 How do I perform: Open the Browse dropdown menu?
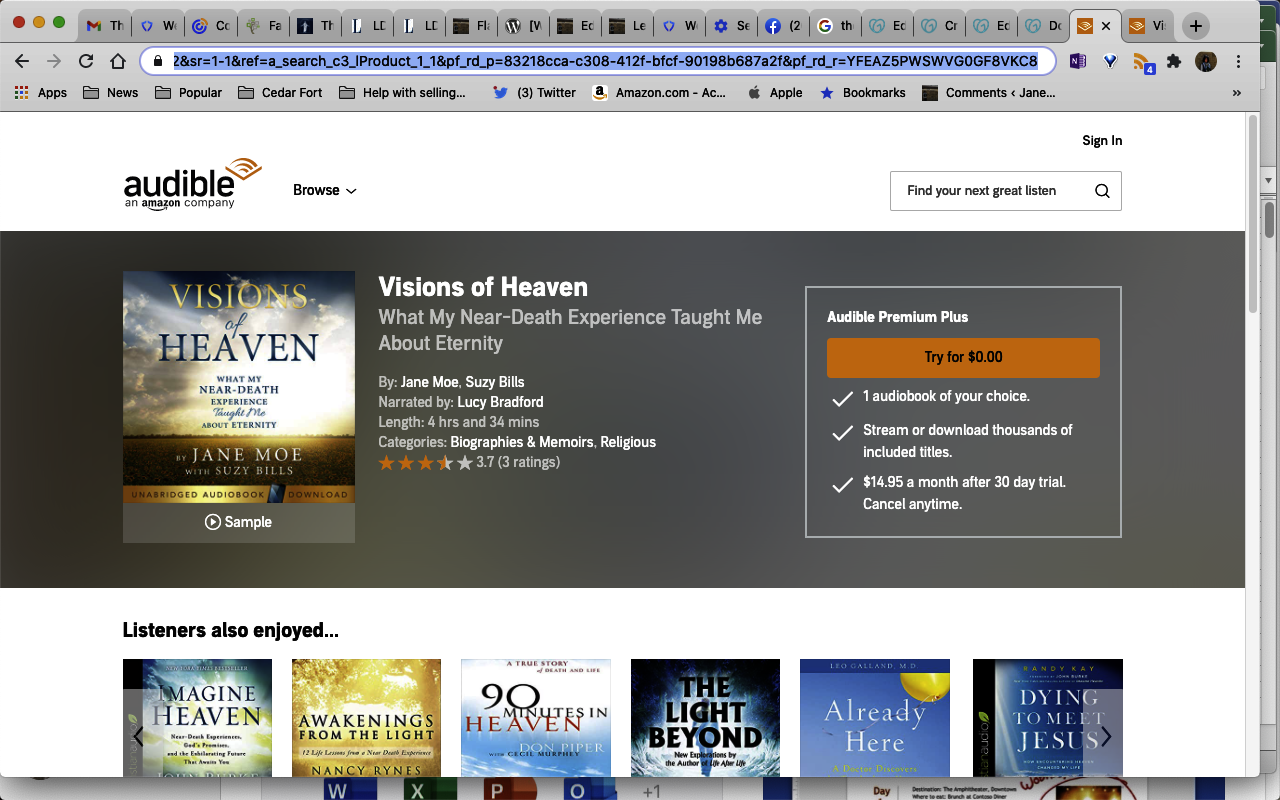pyautogui.click(x=325, y=190)
